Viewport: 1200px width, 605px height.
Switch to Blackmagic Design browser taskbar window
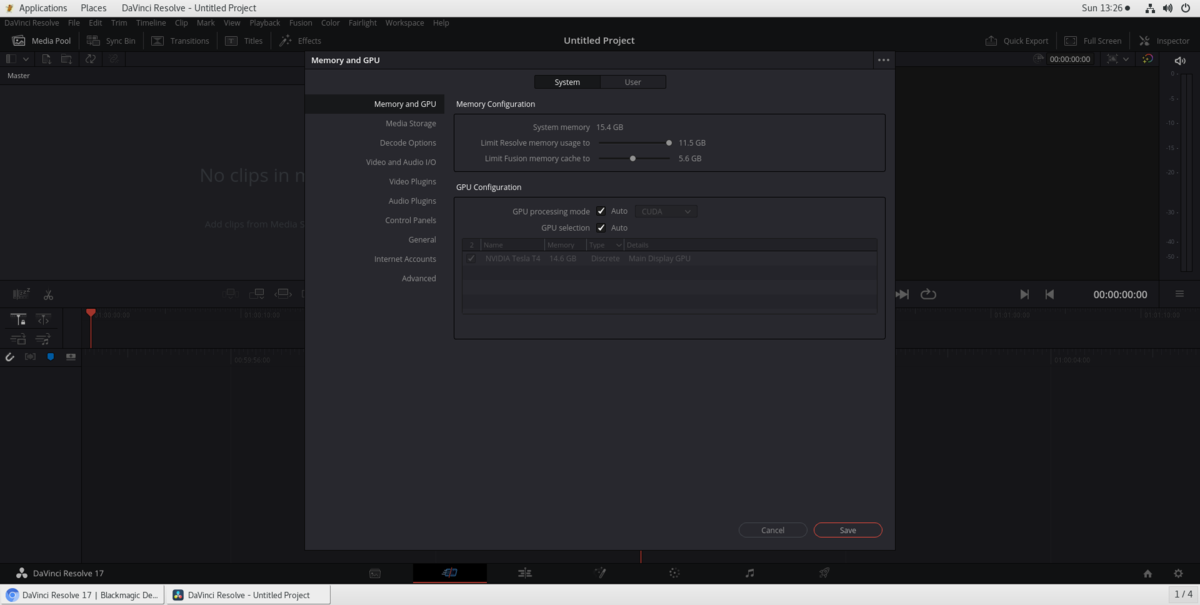(82, 595)
